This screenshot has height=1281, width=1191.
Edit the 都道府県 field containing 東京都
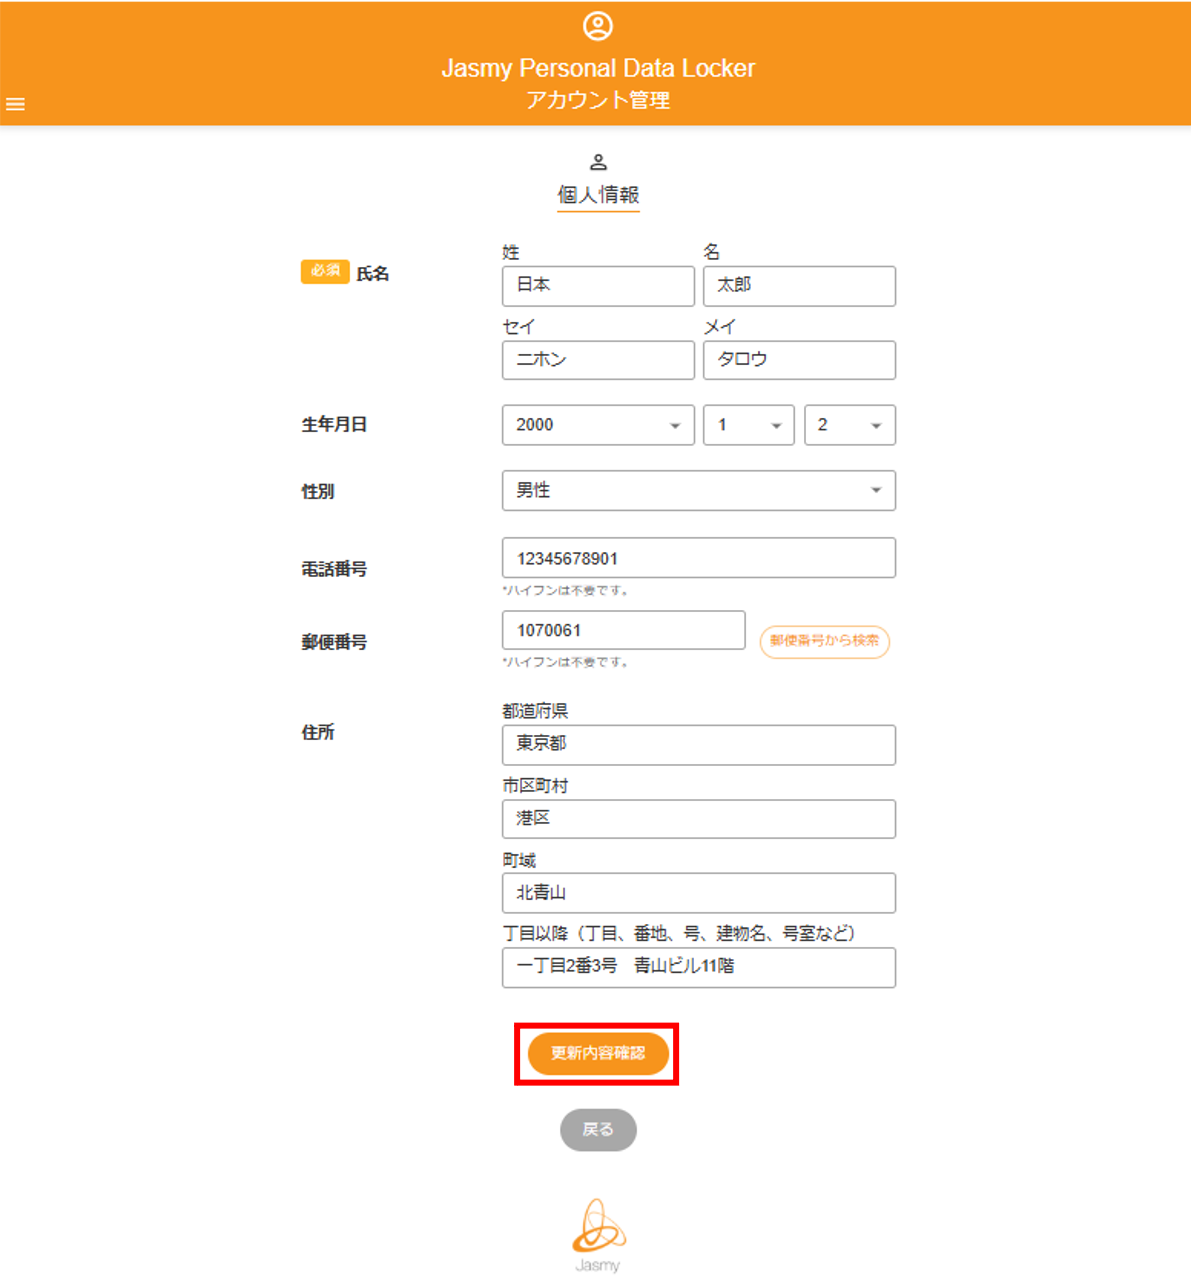699,745
